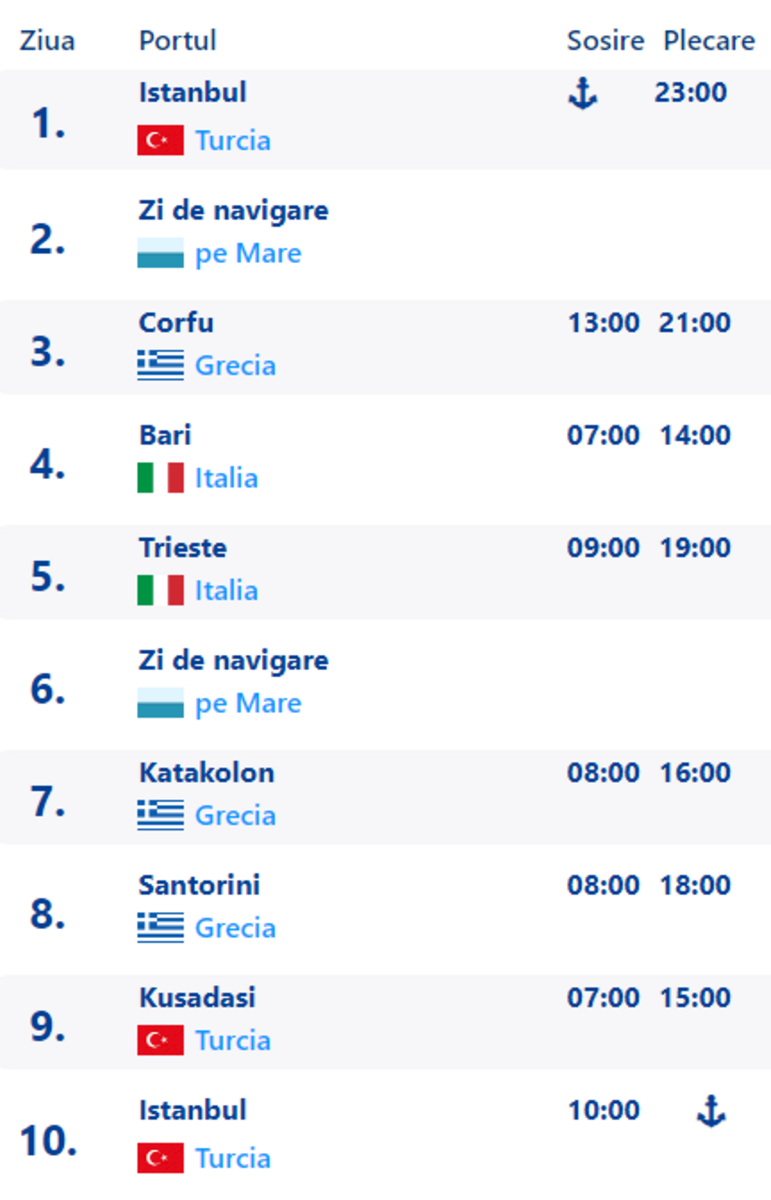Click the anchor icon in Istanbul day 10 row
Viewport: 771px width, 1200px height.
click(710, 1111)
